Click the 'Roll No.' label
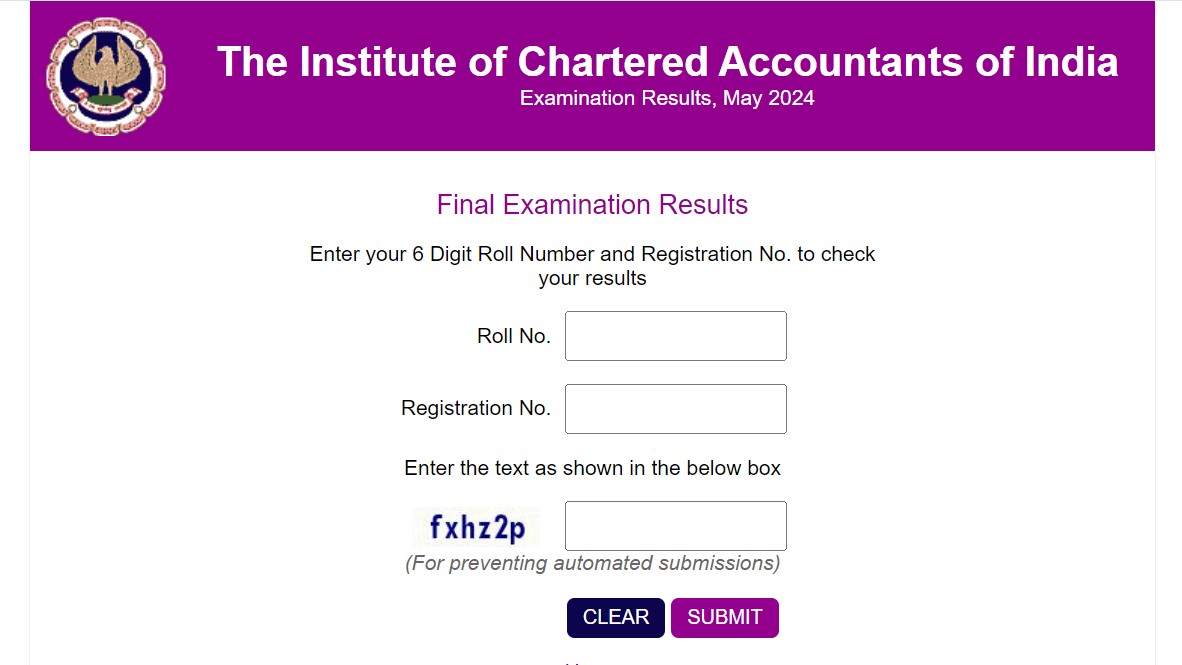This screenshot has height=665, width=1182. 514,337
